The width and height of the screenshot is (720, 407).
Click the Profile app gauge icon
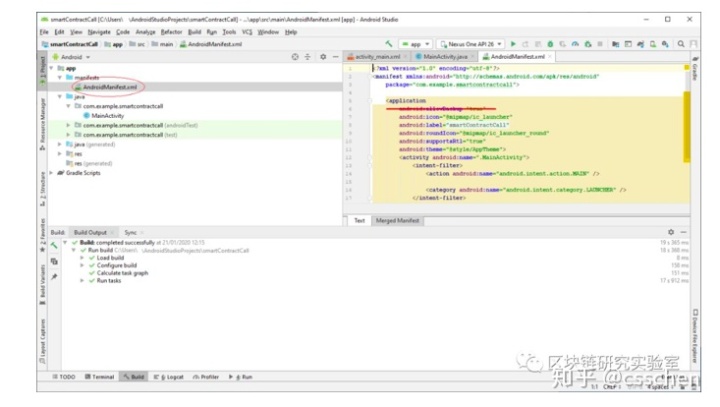(x=575, y=44)
